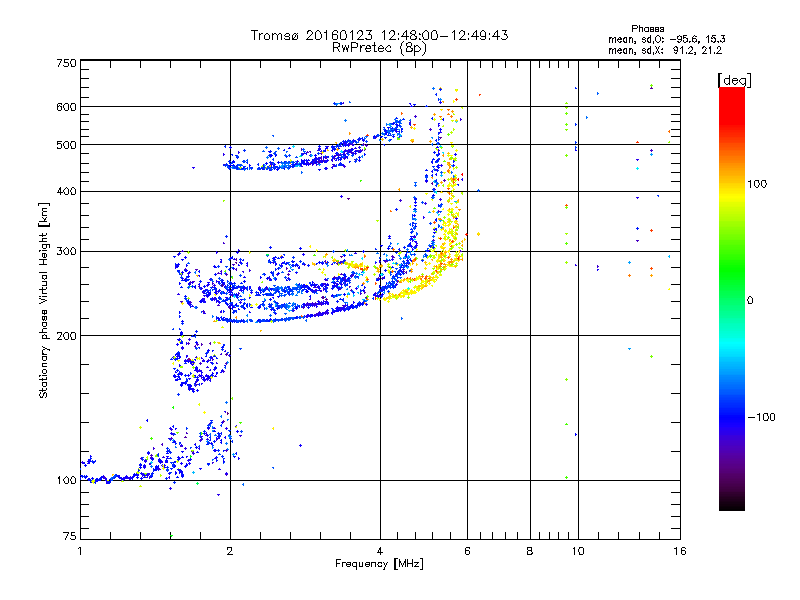Click the y-axis label 'Stationary phase Virtual Height [km]'
Image resolution: width=800 pixels, height=600 pixels.
(44, 300)
